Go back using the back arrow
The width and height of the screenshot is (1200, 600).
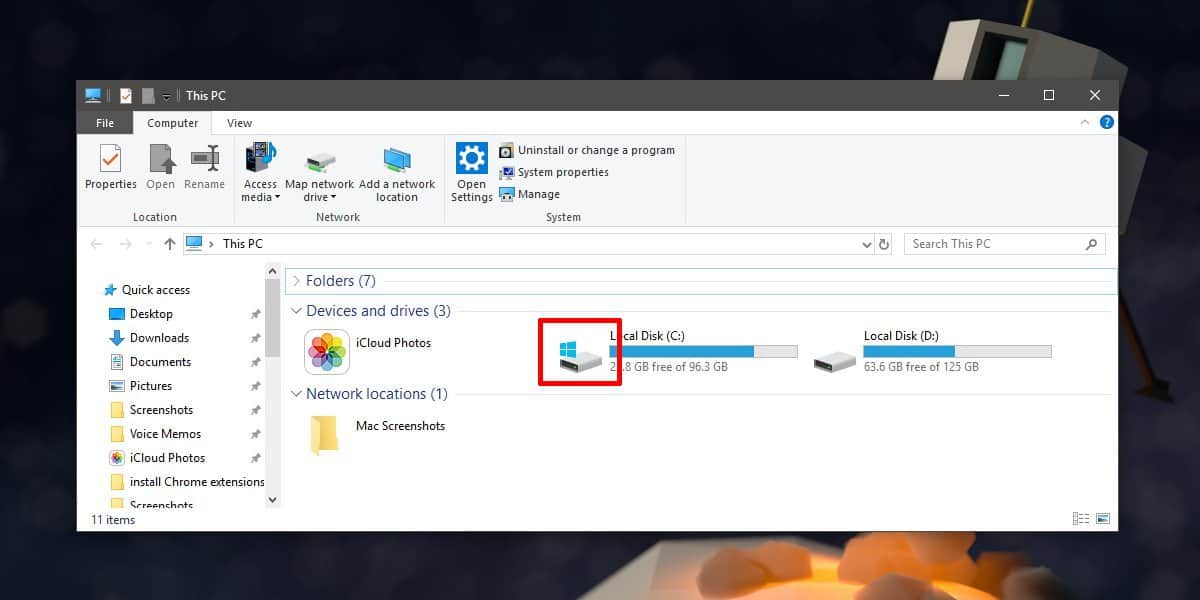click(96, 244)
